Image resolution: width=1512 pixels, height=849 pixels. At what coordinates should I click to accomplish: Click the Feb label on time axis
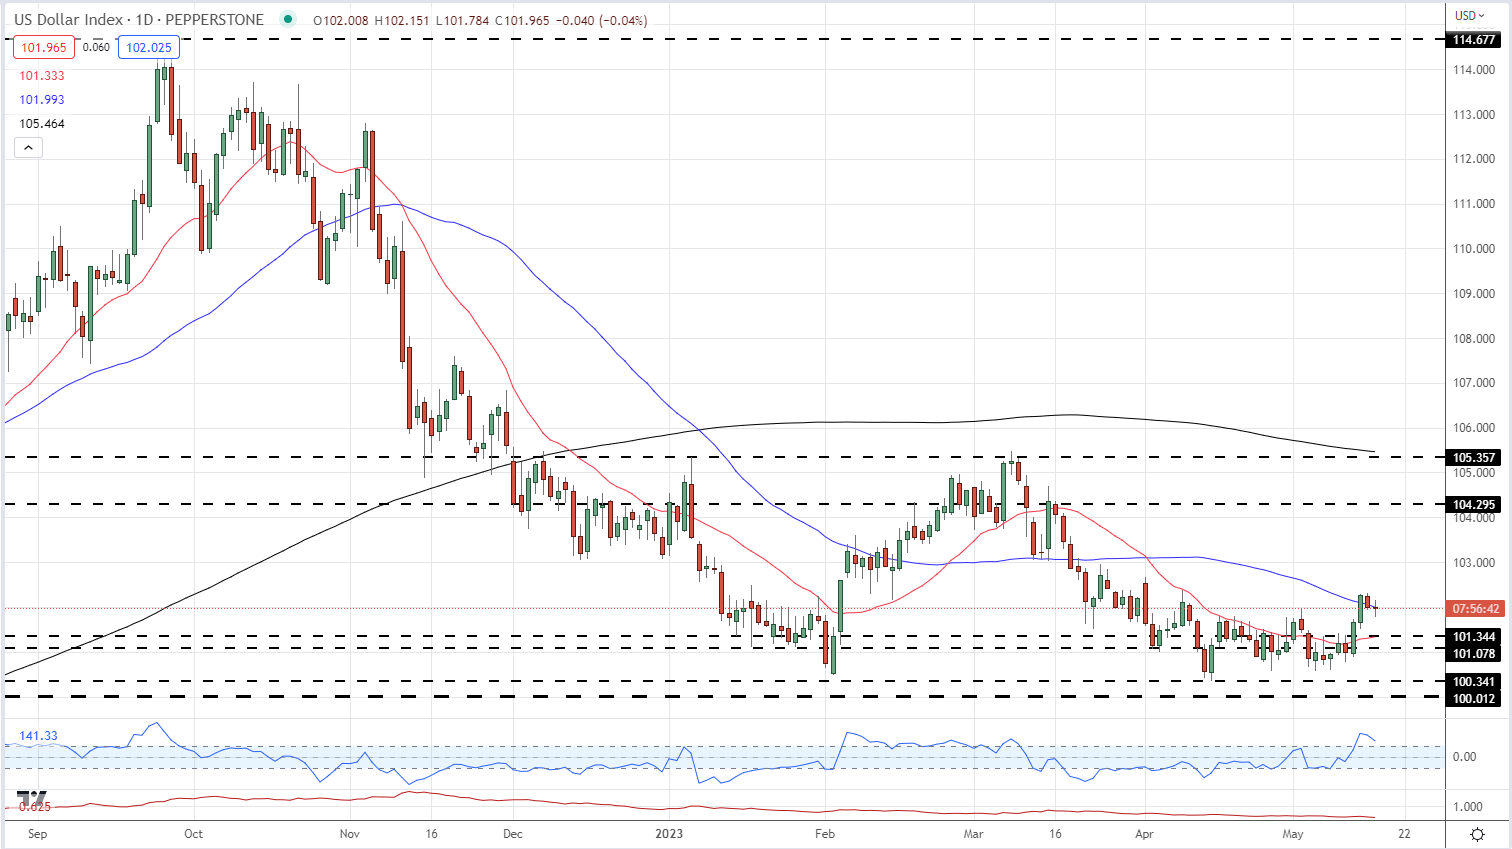point(824,834)
